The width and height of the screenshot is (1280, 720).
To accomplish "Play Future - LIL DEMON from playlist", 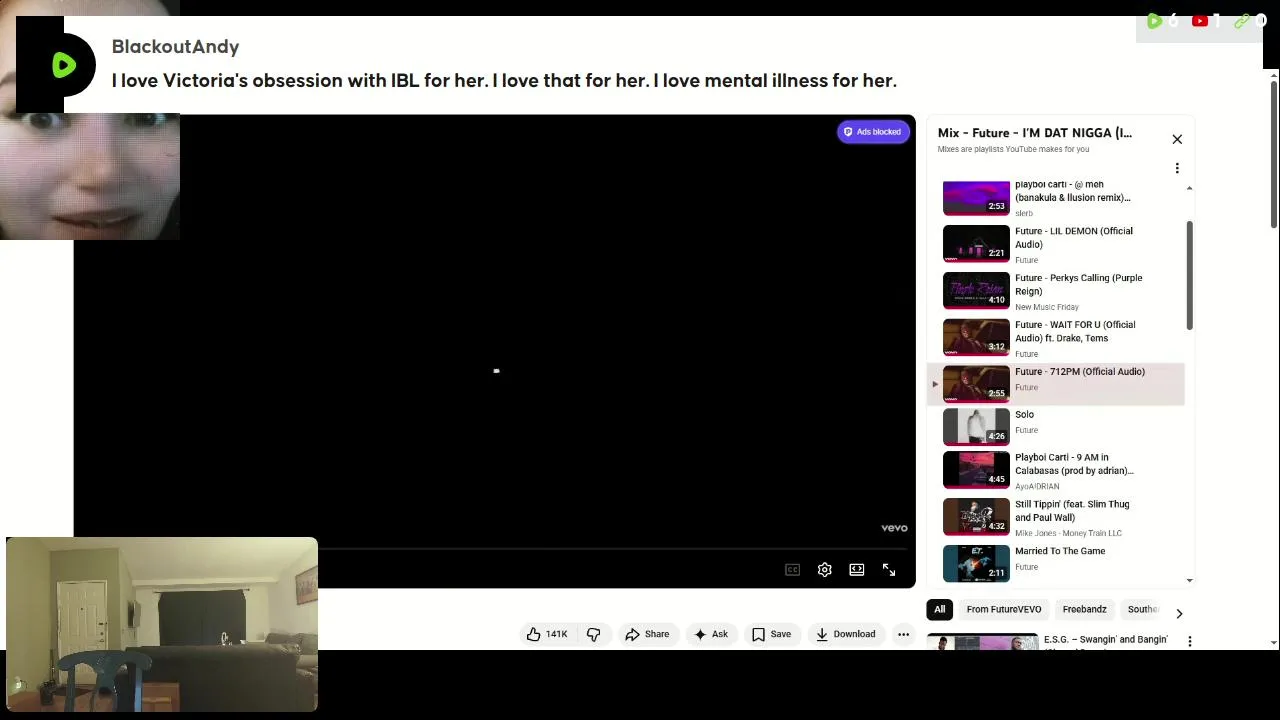I will (x=1055, y=244).
